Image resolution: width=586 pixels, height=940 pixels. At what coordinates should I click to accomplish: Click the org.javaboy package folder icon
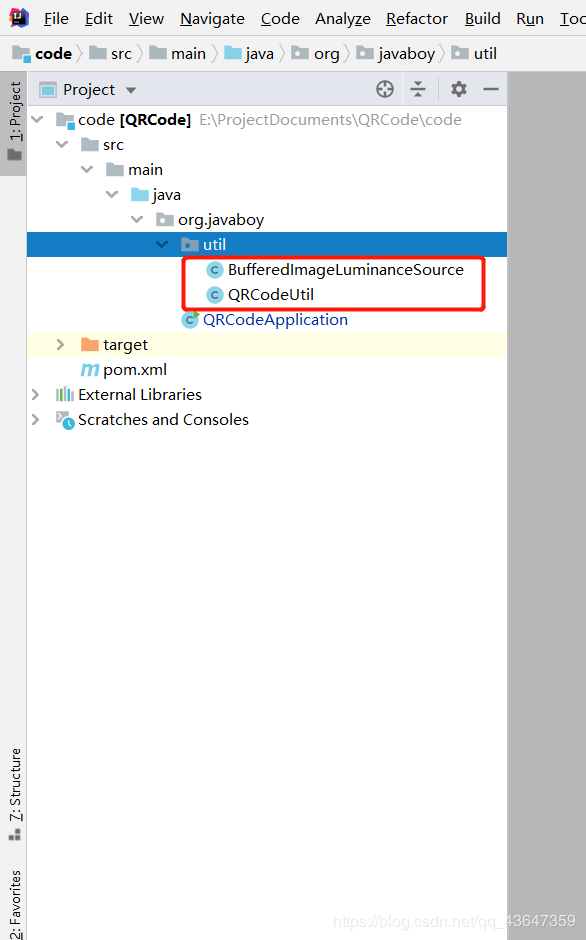pyautogui.click(x=165, y=219)
